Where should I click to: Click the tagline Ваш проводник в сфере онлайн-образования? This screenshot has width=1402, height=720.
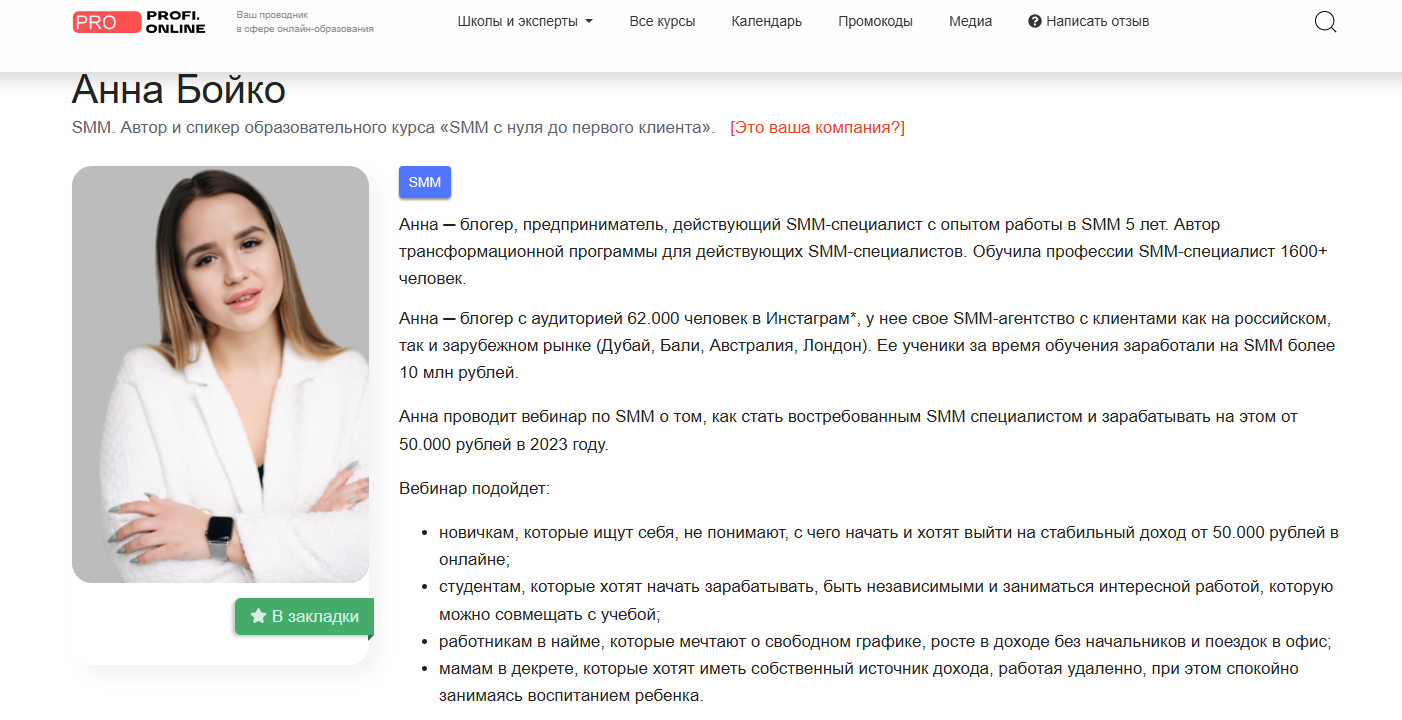(302, 22)
